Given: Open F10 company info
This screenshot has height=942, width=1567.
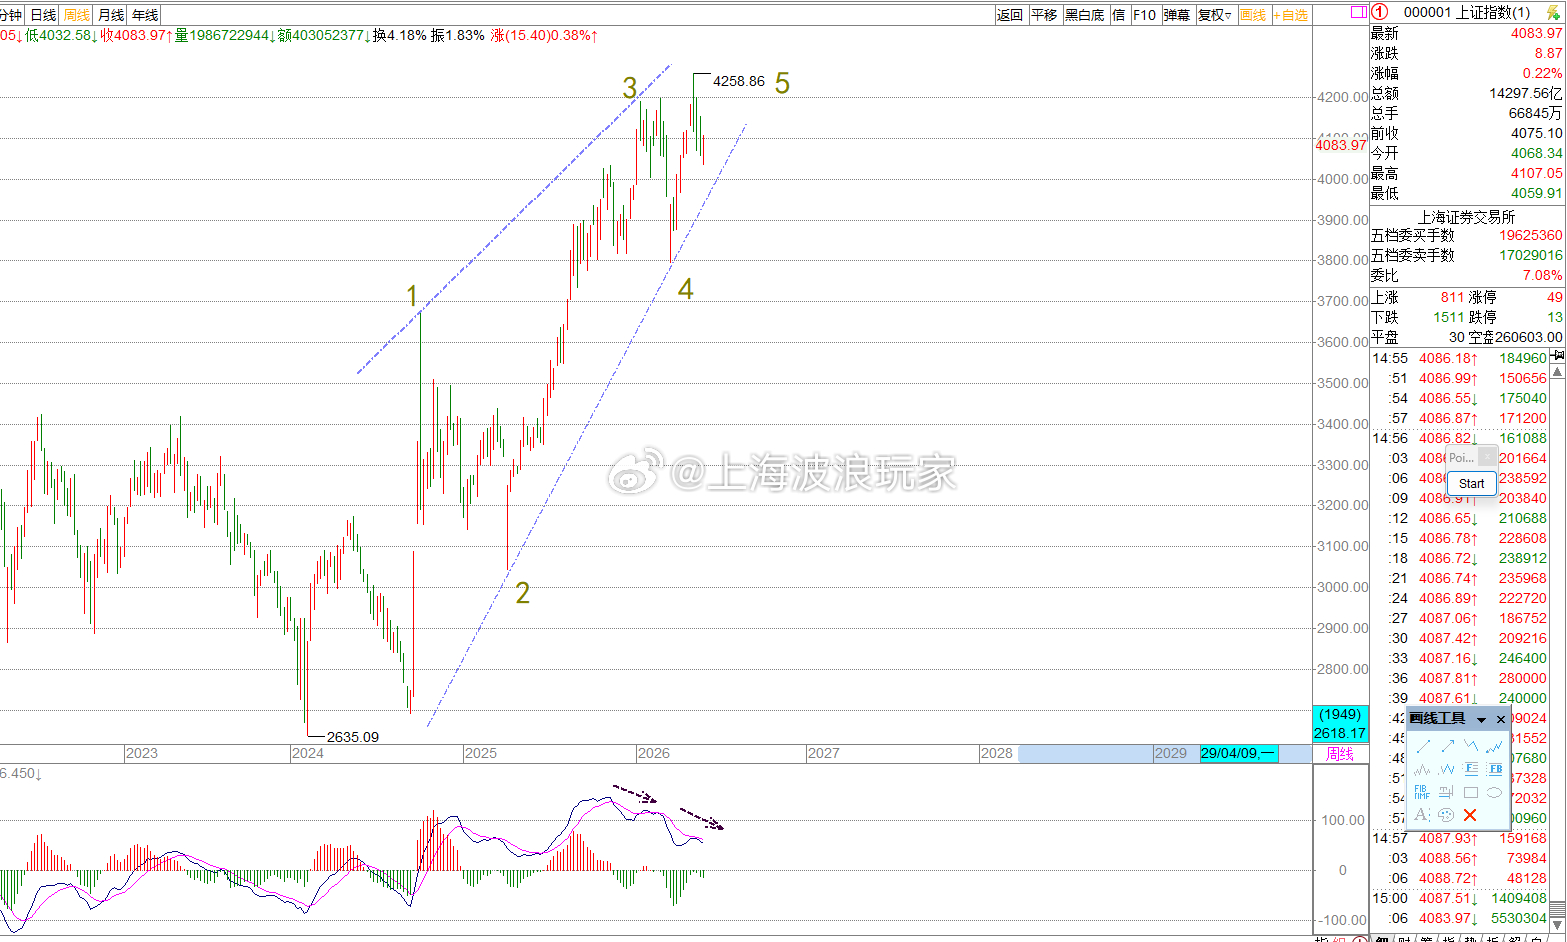Looking at the screenshot, I should [1145, 15].
